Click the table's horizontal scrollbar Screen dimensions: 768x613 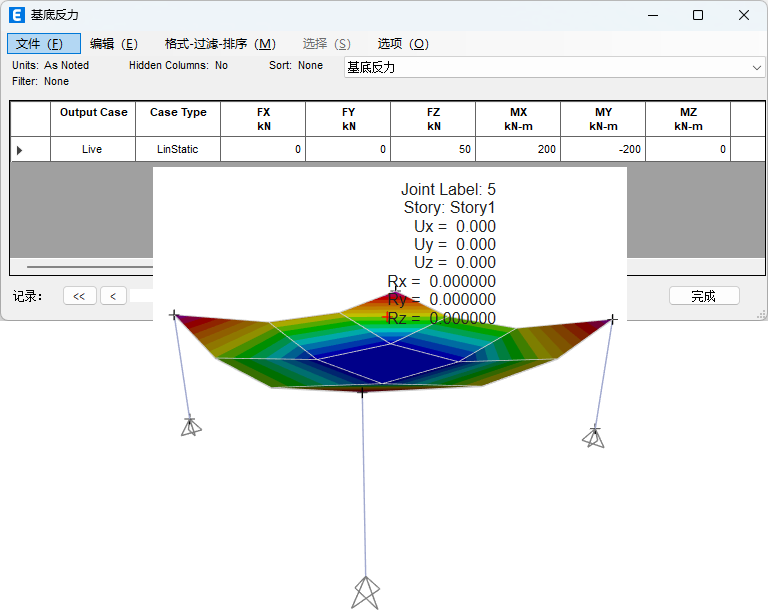(90, 267)
